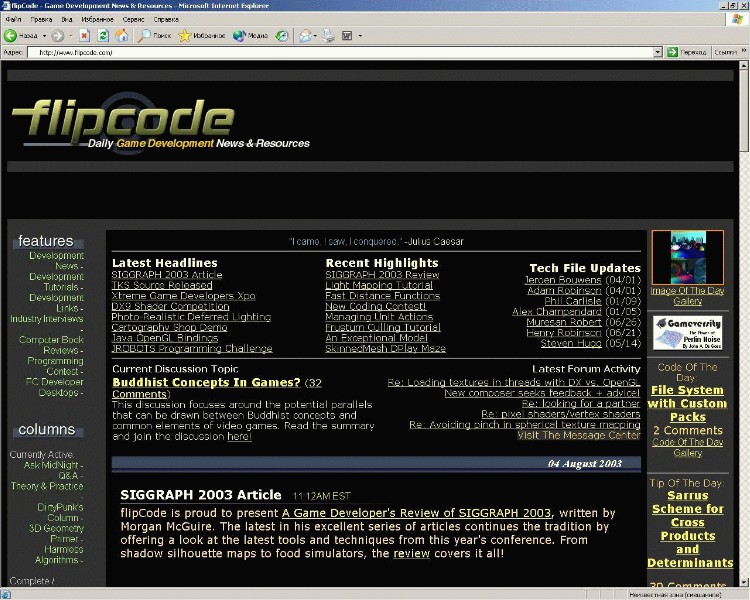Go back with the green Назад arrow
Viewport: 750px width, 600px height.
click(x=20, y=35)
